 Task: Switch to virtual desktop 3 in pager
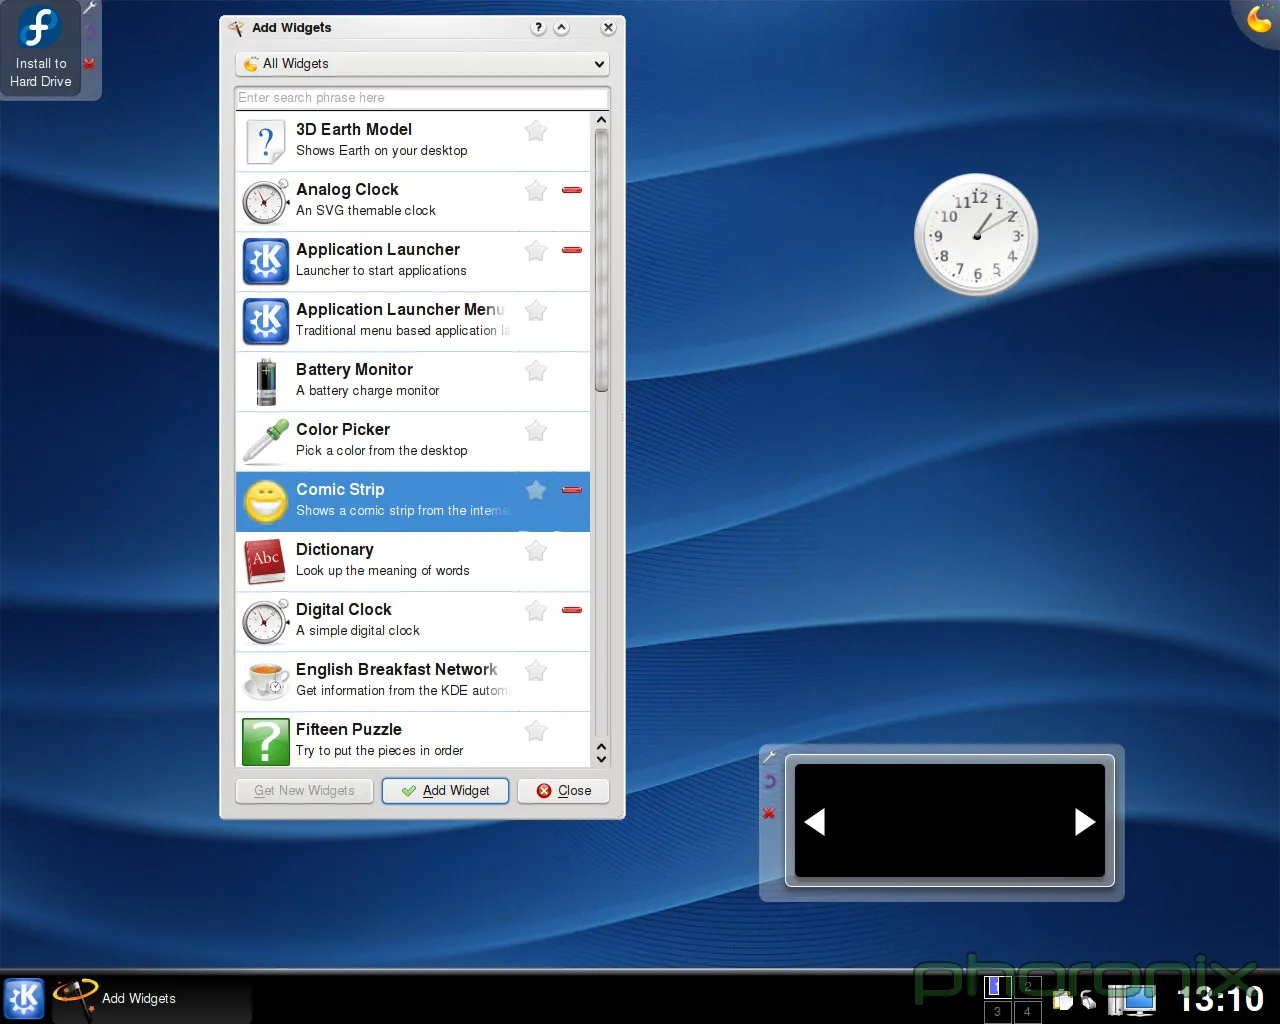click(997, 1011)
